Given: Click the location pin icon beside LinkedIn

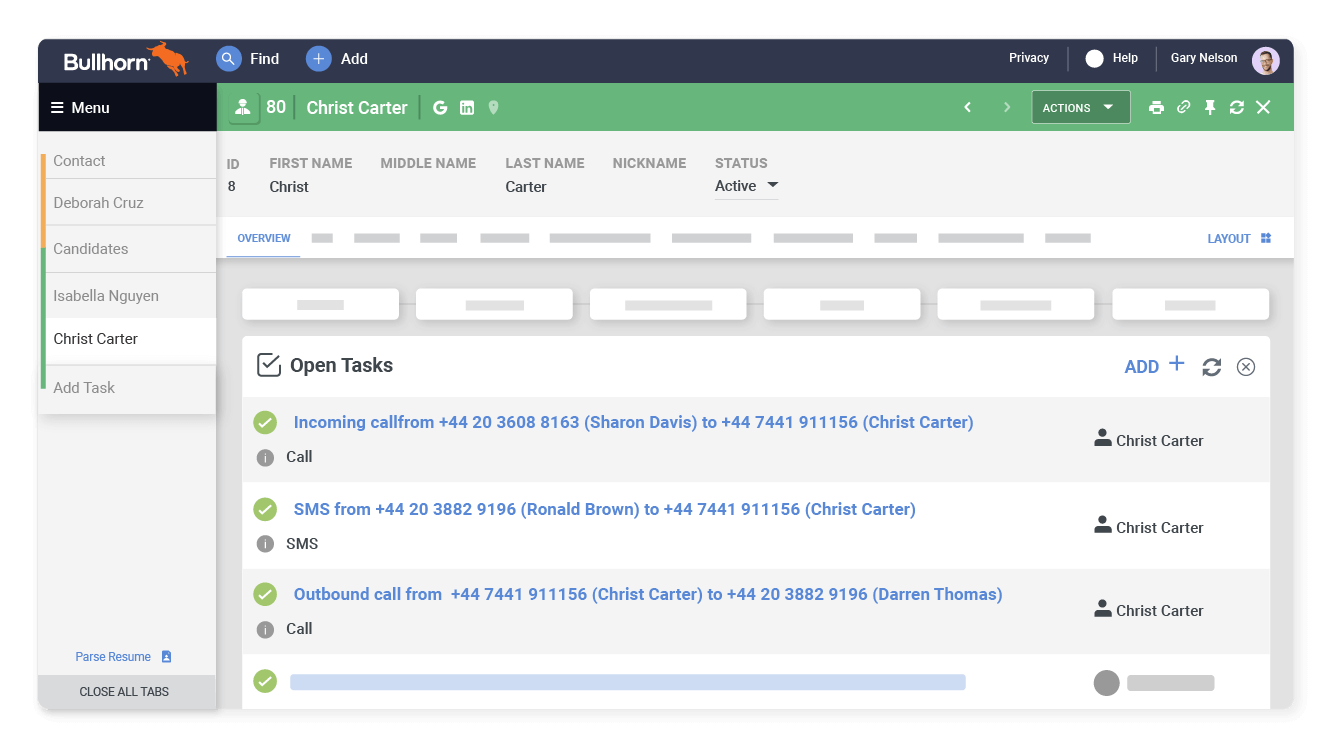Looking at the screenshot, I should (492, 107).
